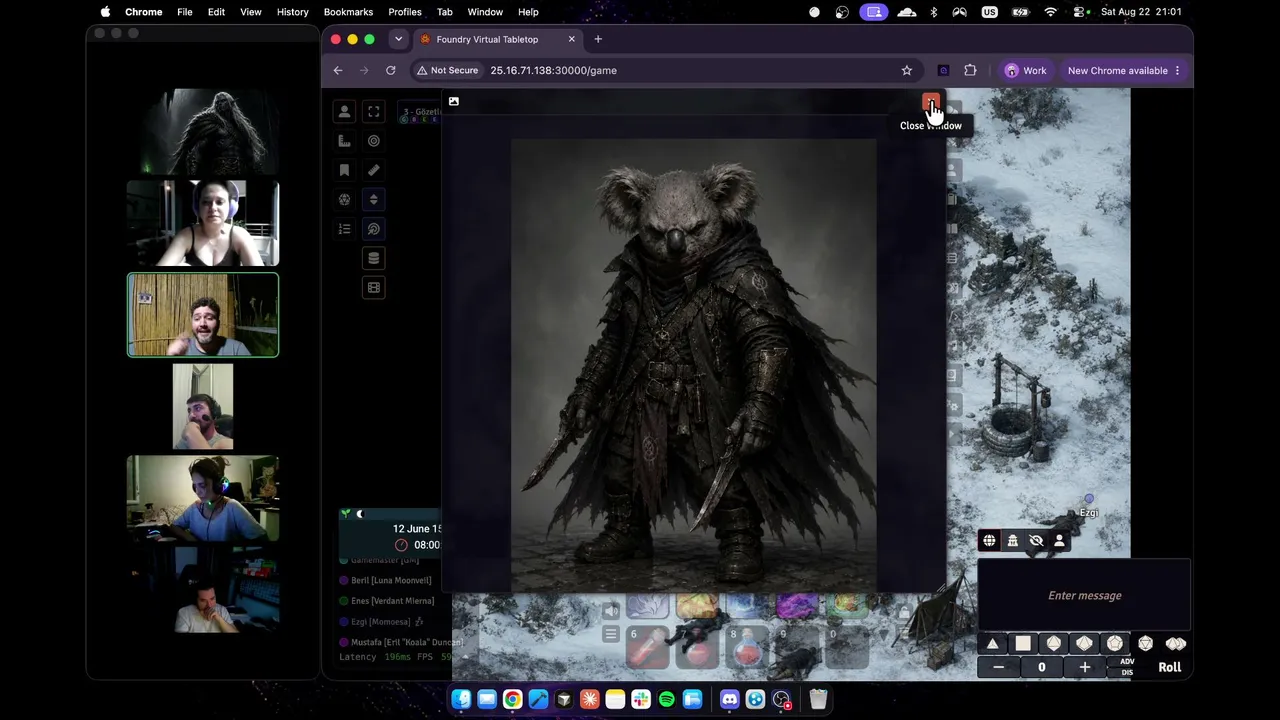Select the diagonal ruler measure tool
The width and height of the screenshot is (1280, 720).
[x=374, y=170]
